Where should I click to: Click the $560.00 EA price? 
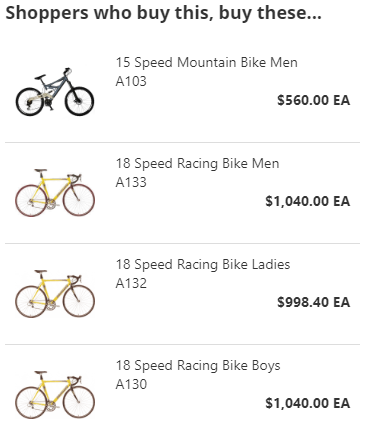coord(313,100)
